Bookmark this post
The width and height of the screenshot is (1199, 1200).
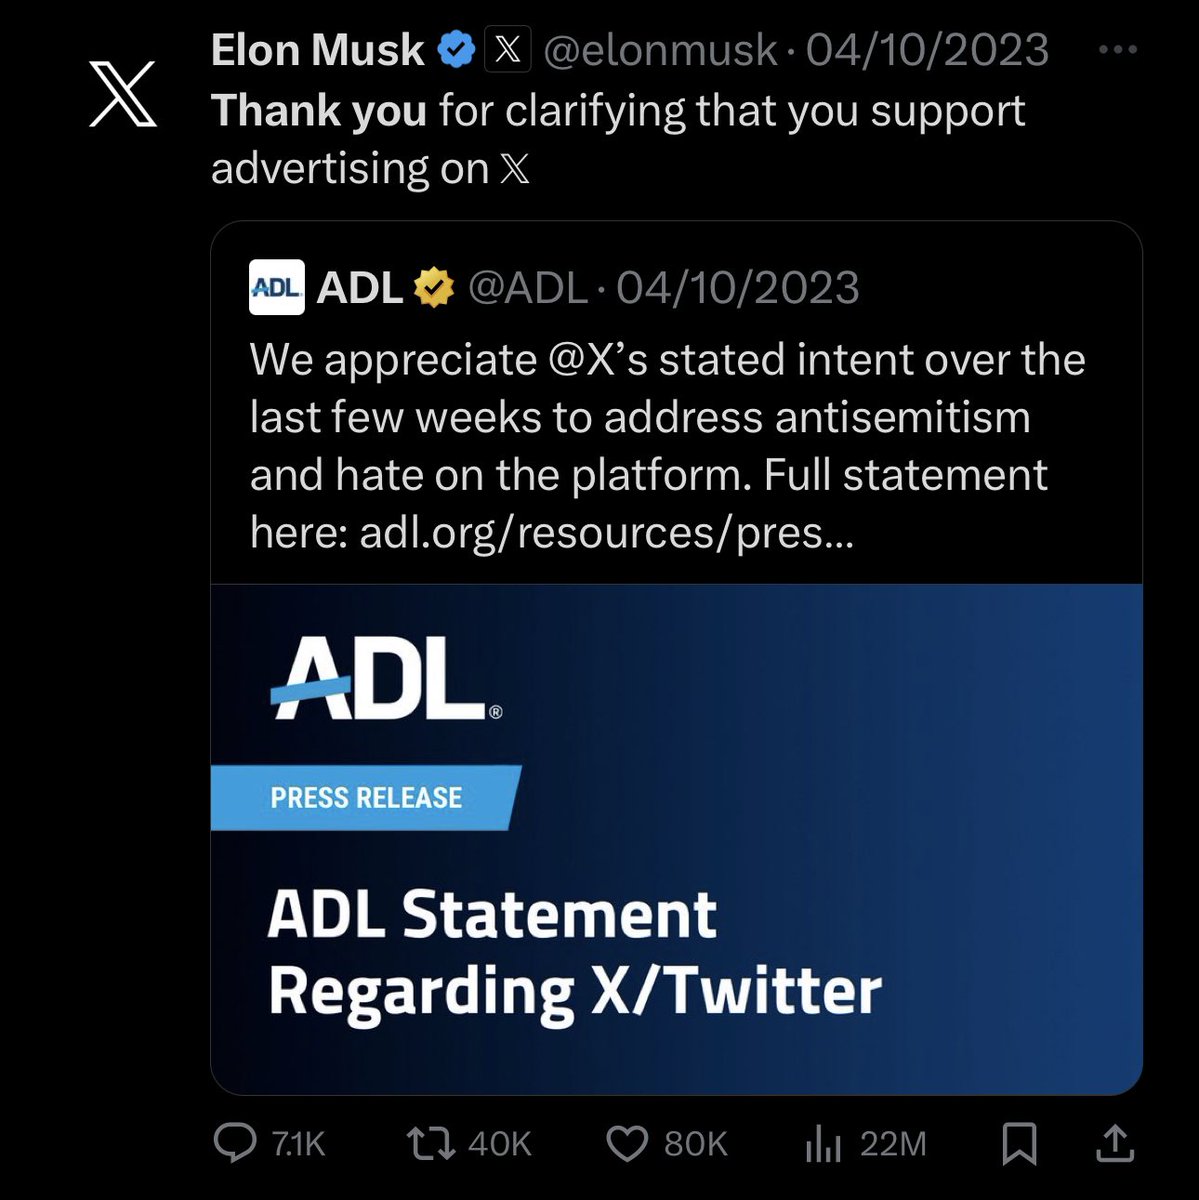(x=1019, y=1143)
